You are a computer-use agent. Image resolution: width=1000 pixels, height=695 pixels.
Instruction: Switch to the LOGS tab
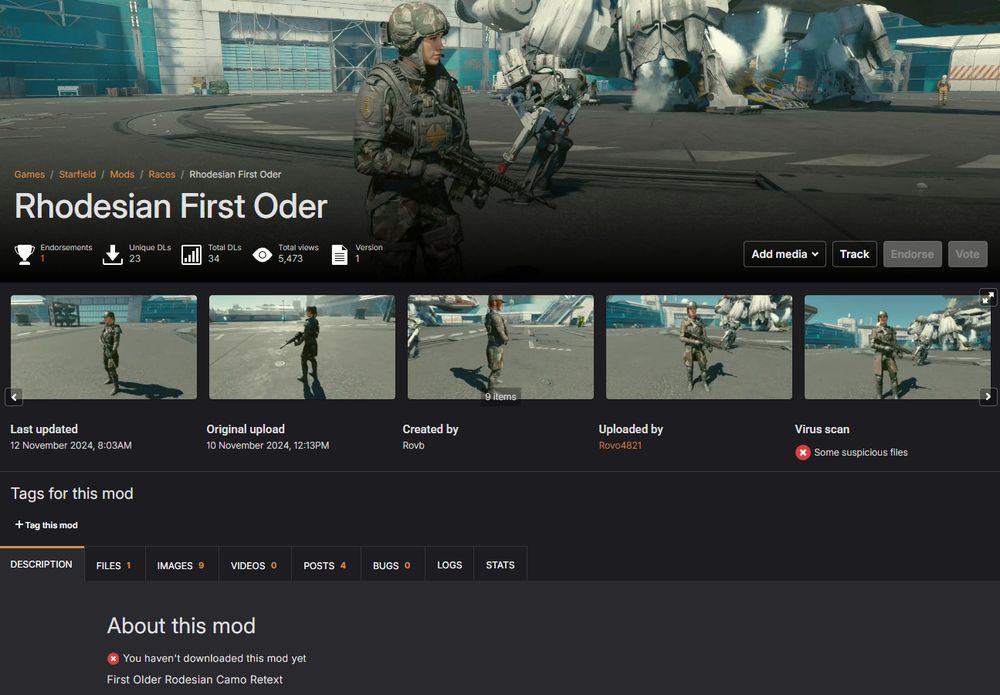450,565
